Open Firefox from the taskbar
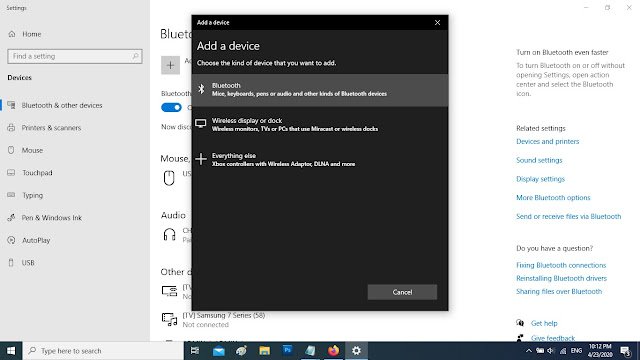This screenshot has height=360, width=640. point(333,351)
